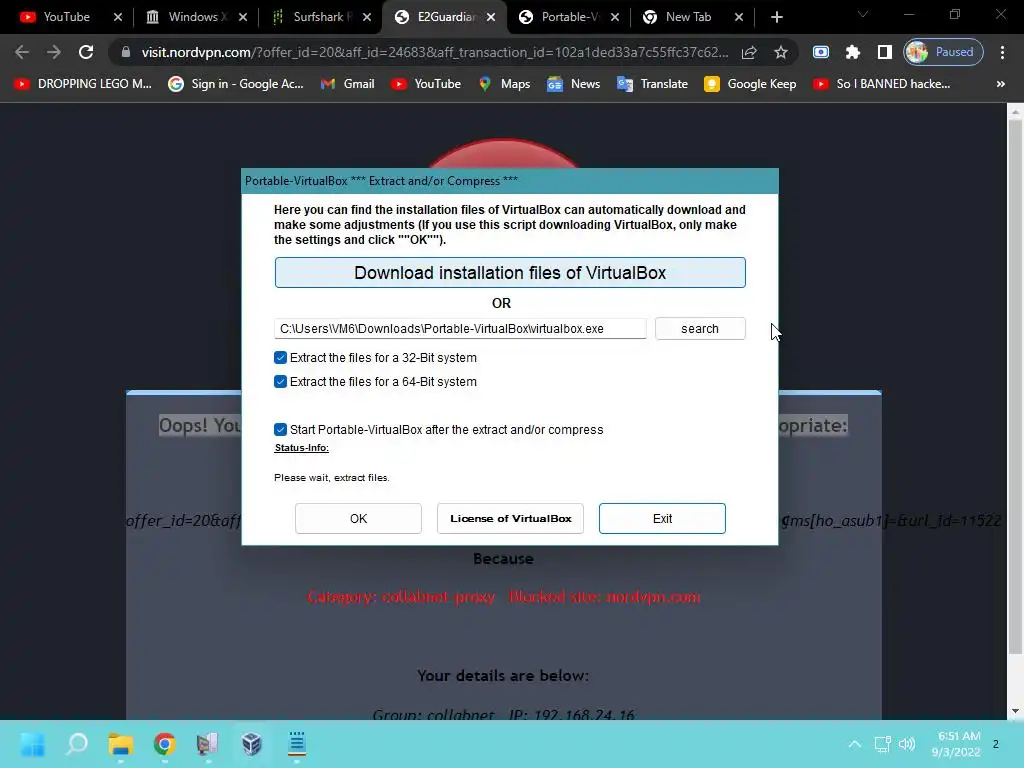Bookmark this page with the star
This screenshot has width=1024, height=768.
pos(780,52)
